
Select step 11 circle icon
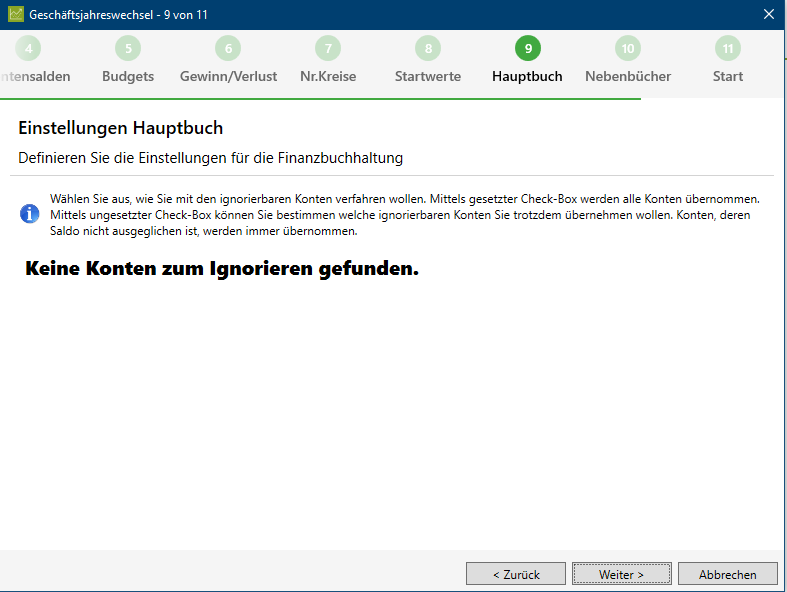click(728, 48)
